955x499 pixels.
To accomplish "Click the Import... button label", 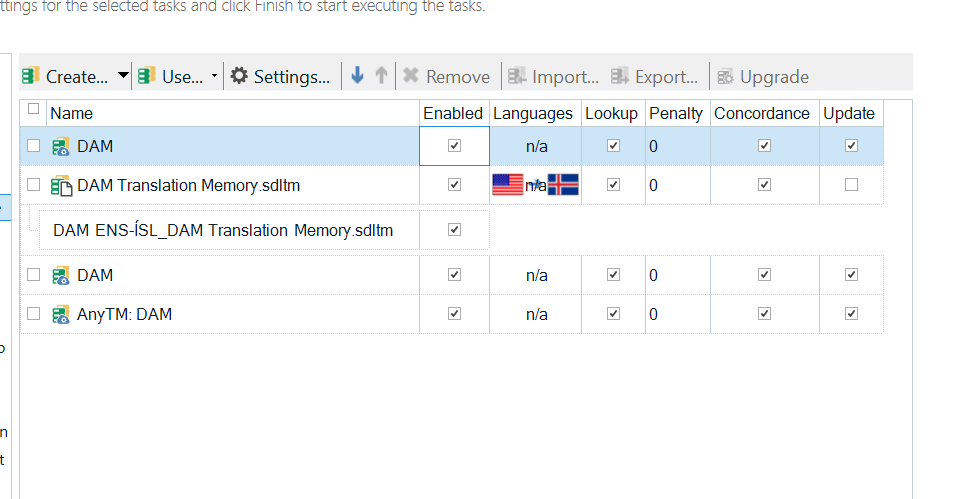I will [x=565, y=77].
